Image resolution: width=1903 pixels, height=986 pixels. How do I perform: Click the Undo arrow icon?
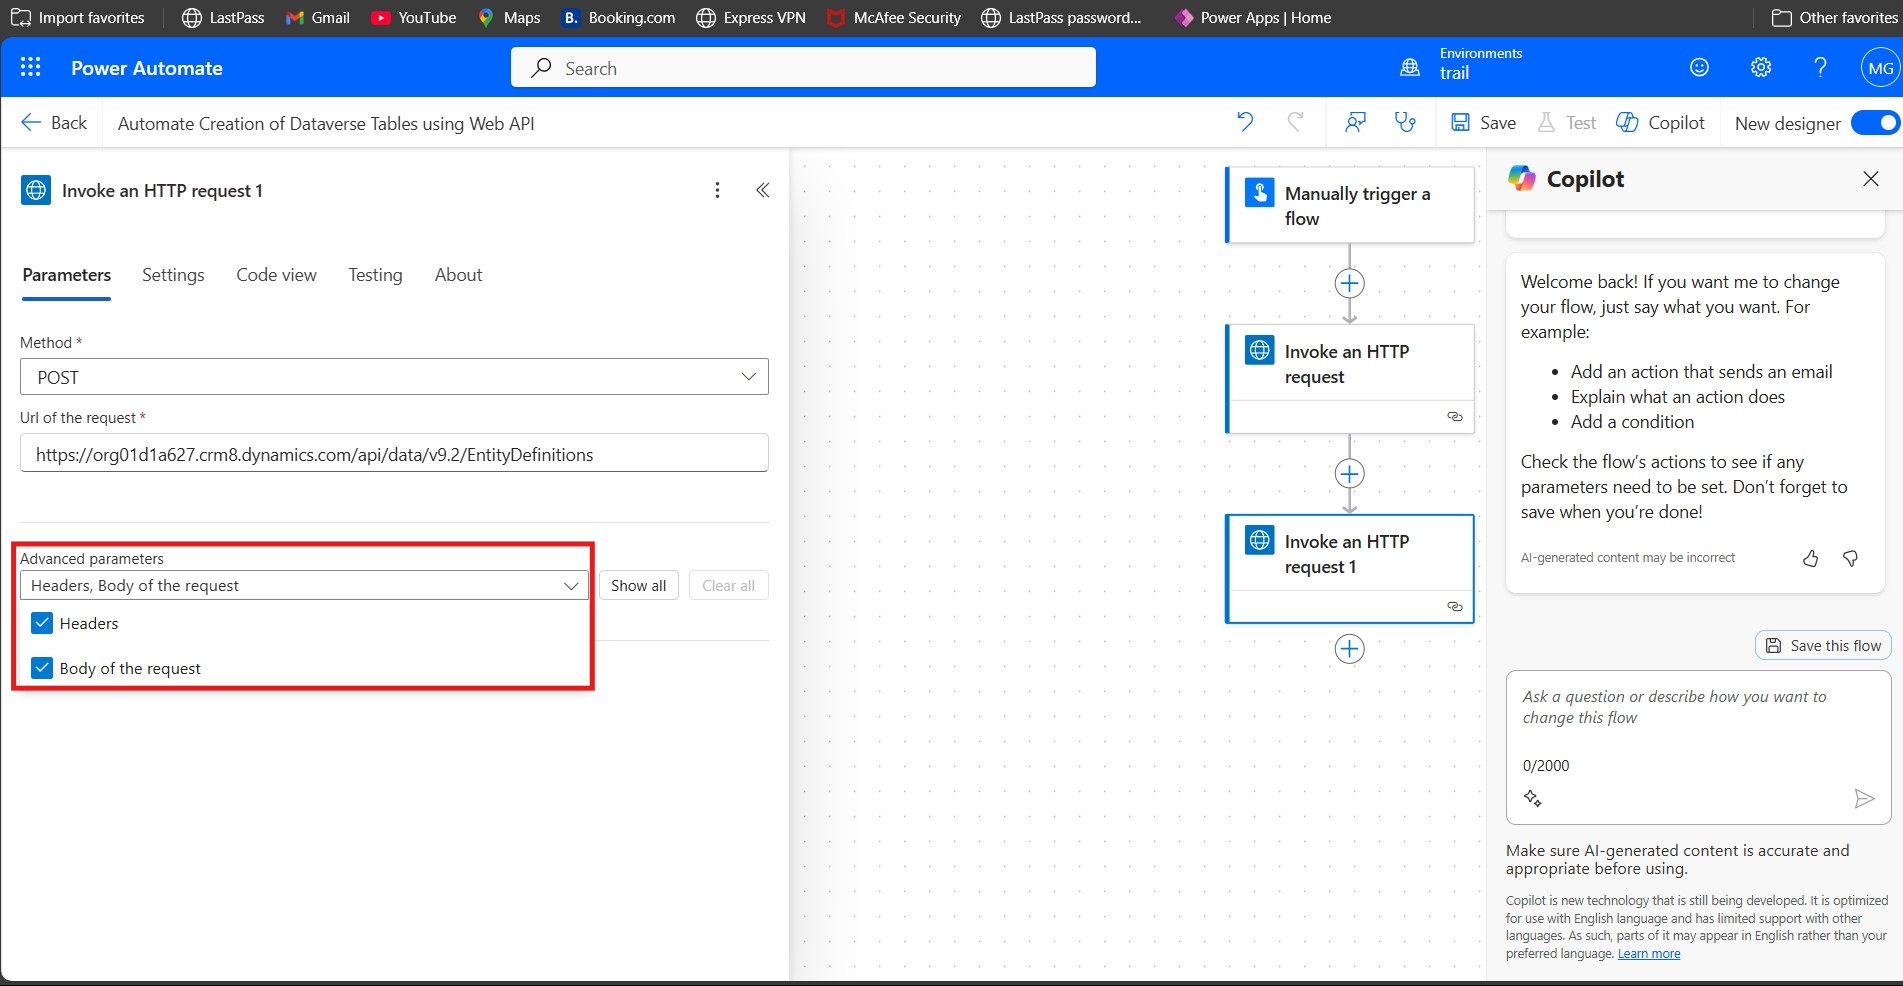(1245, 122)
